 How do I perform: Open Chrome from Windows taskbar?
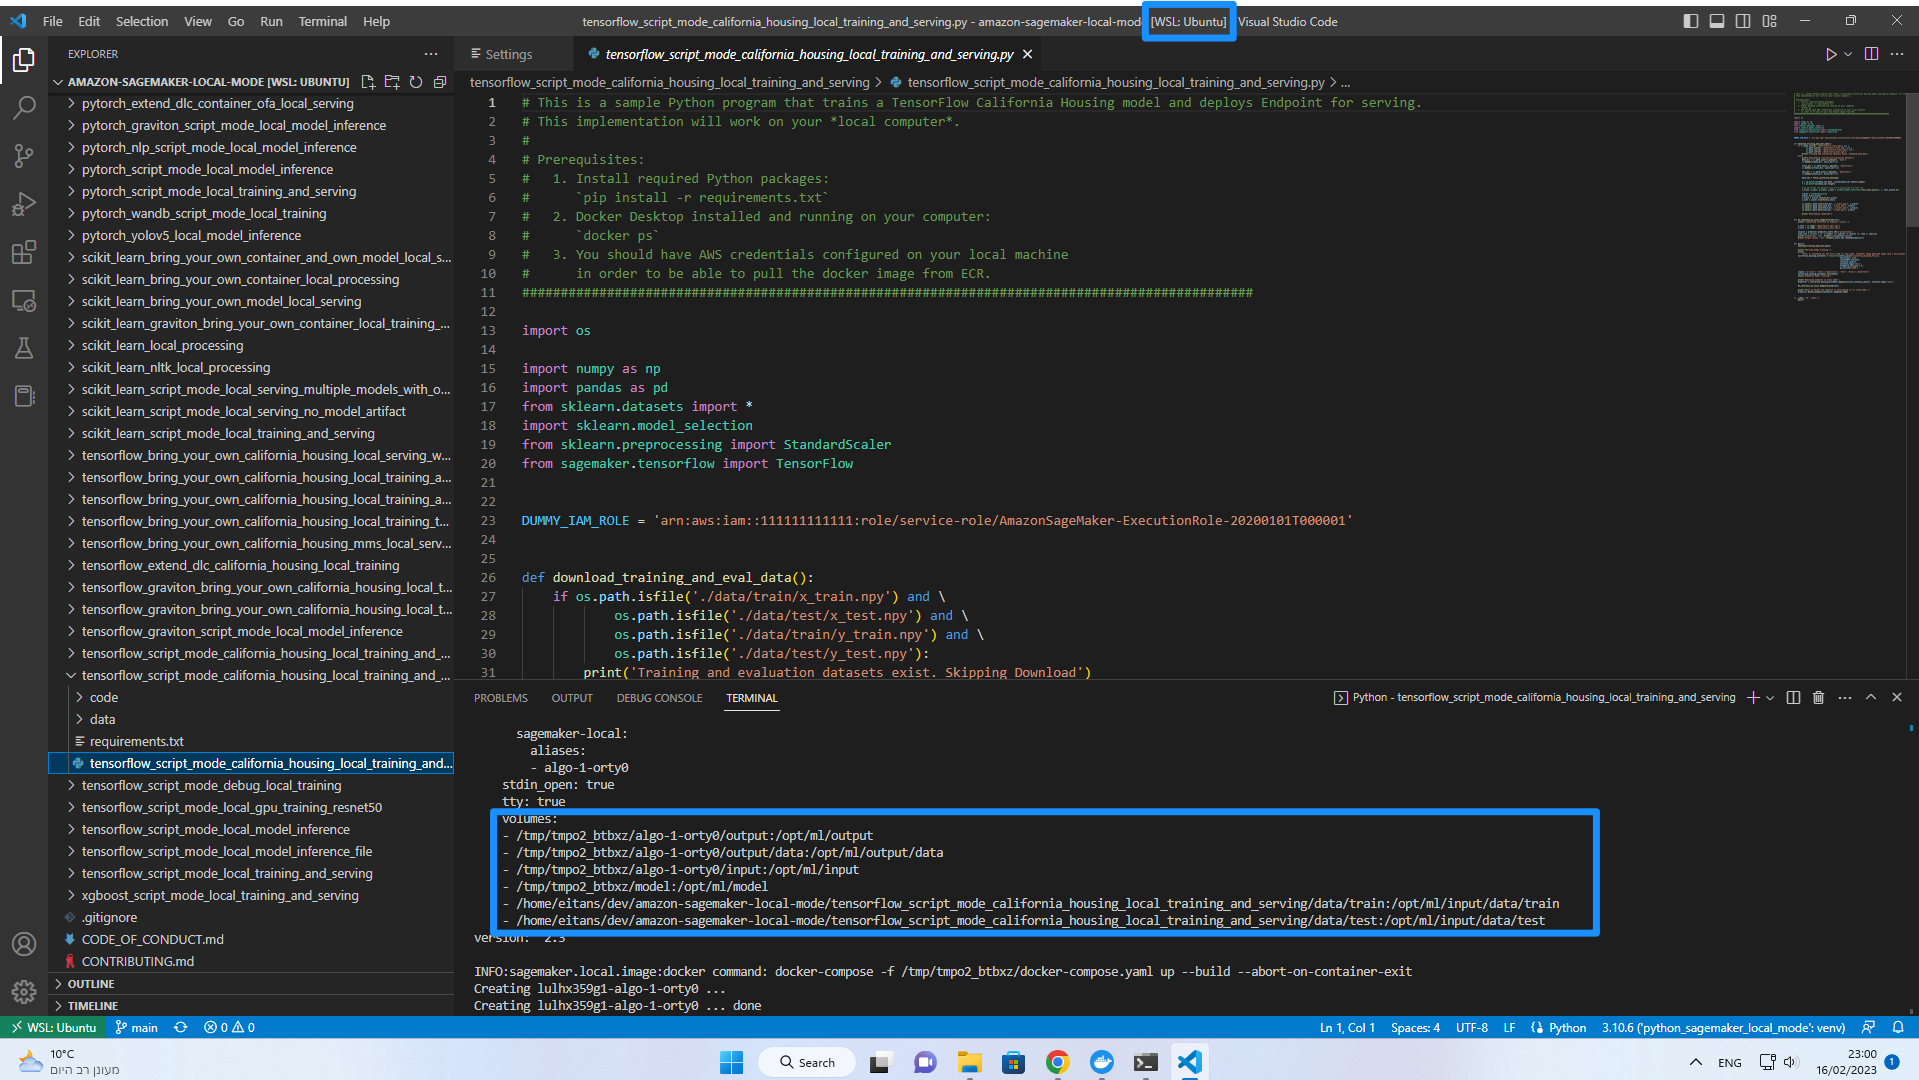pyautogui.click(x=1057, y=1062)
